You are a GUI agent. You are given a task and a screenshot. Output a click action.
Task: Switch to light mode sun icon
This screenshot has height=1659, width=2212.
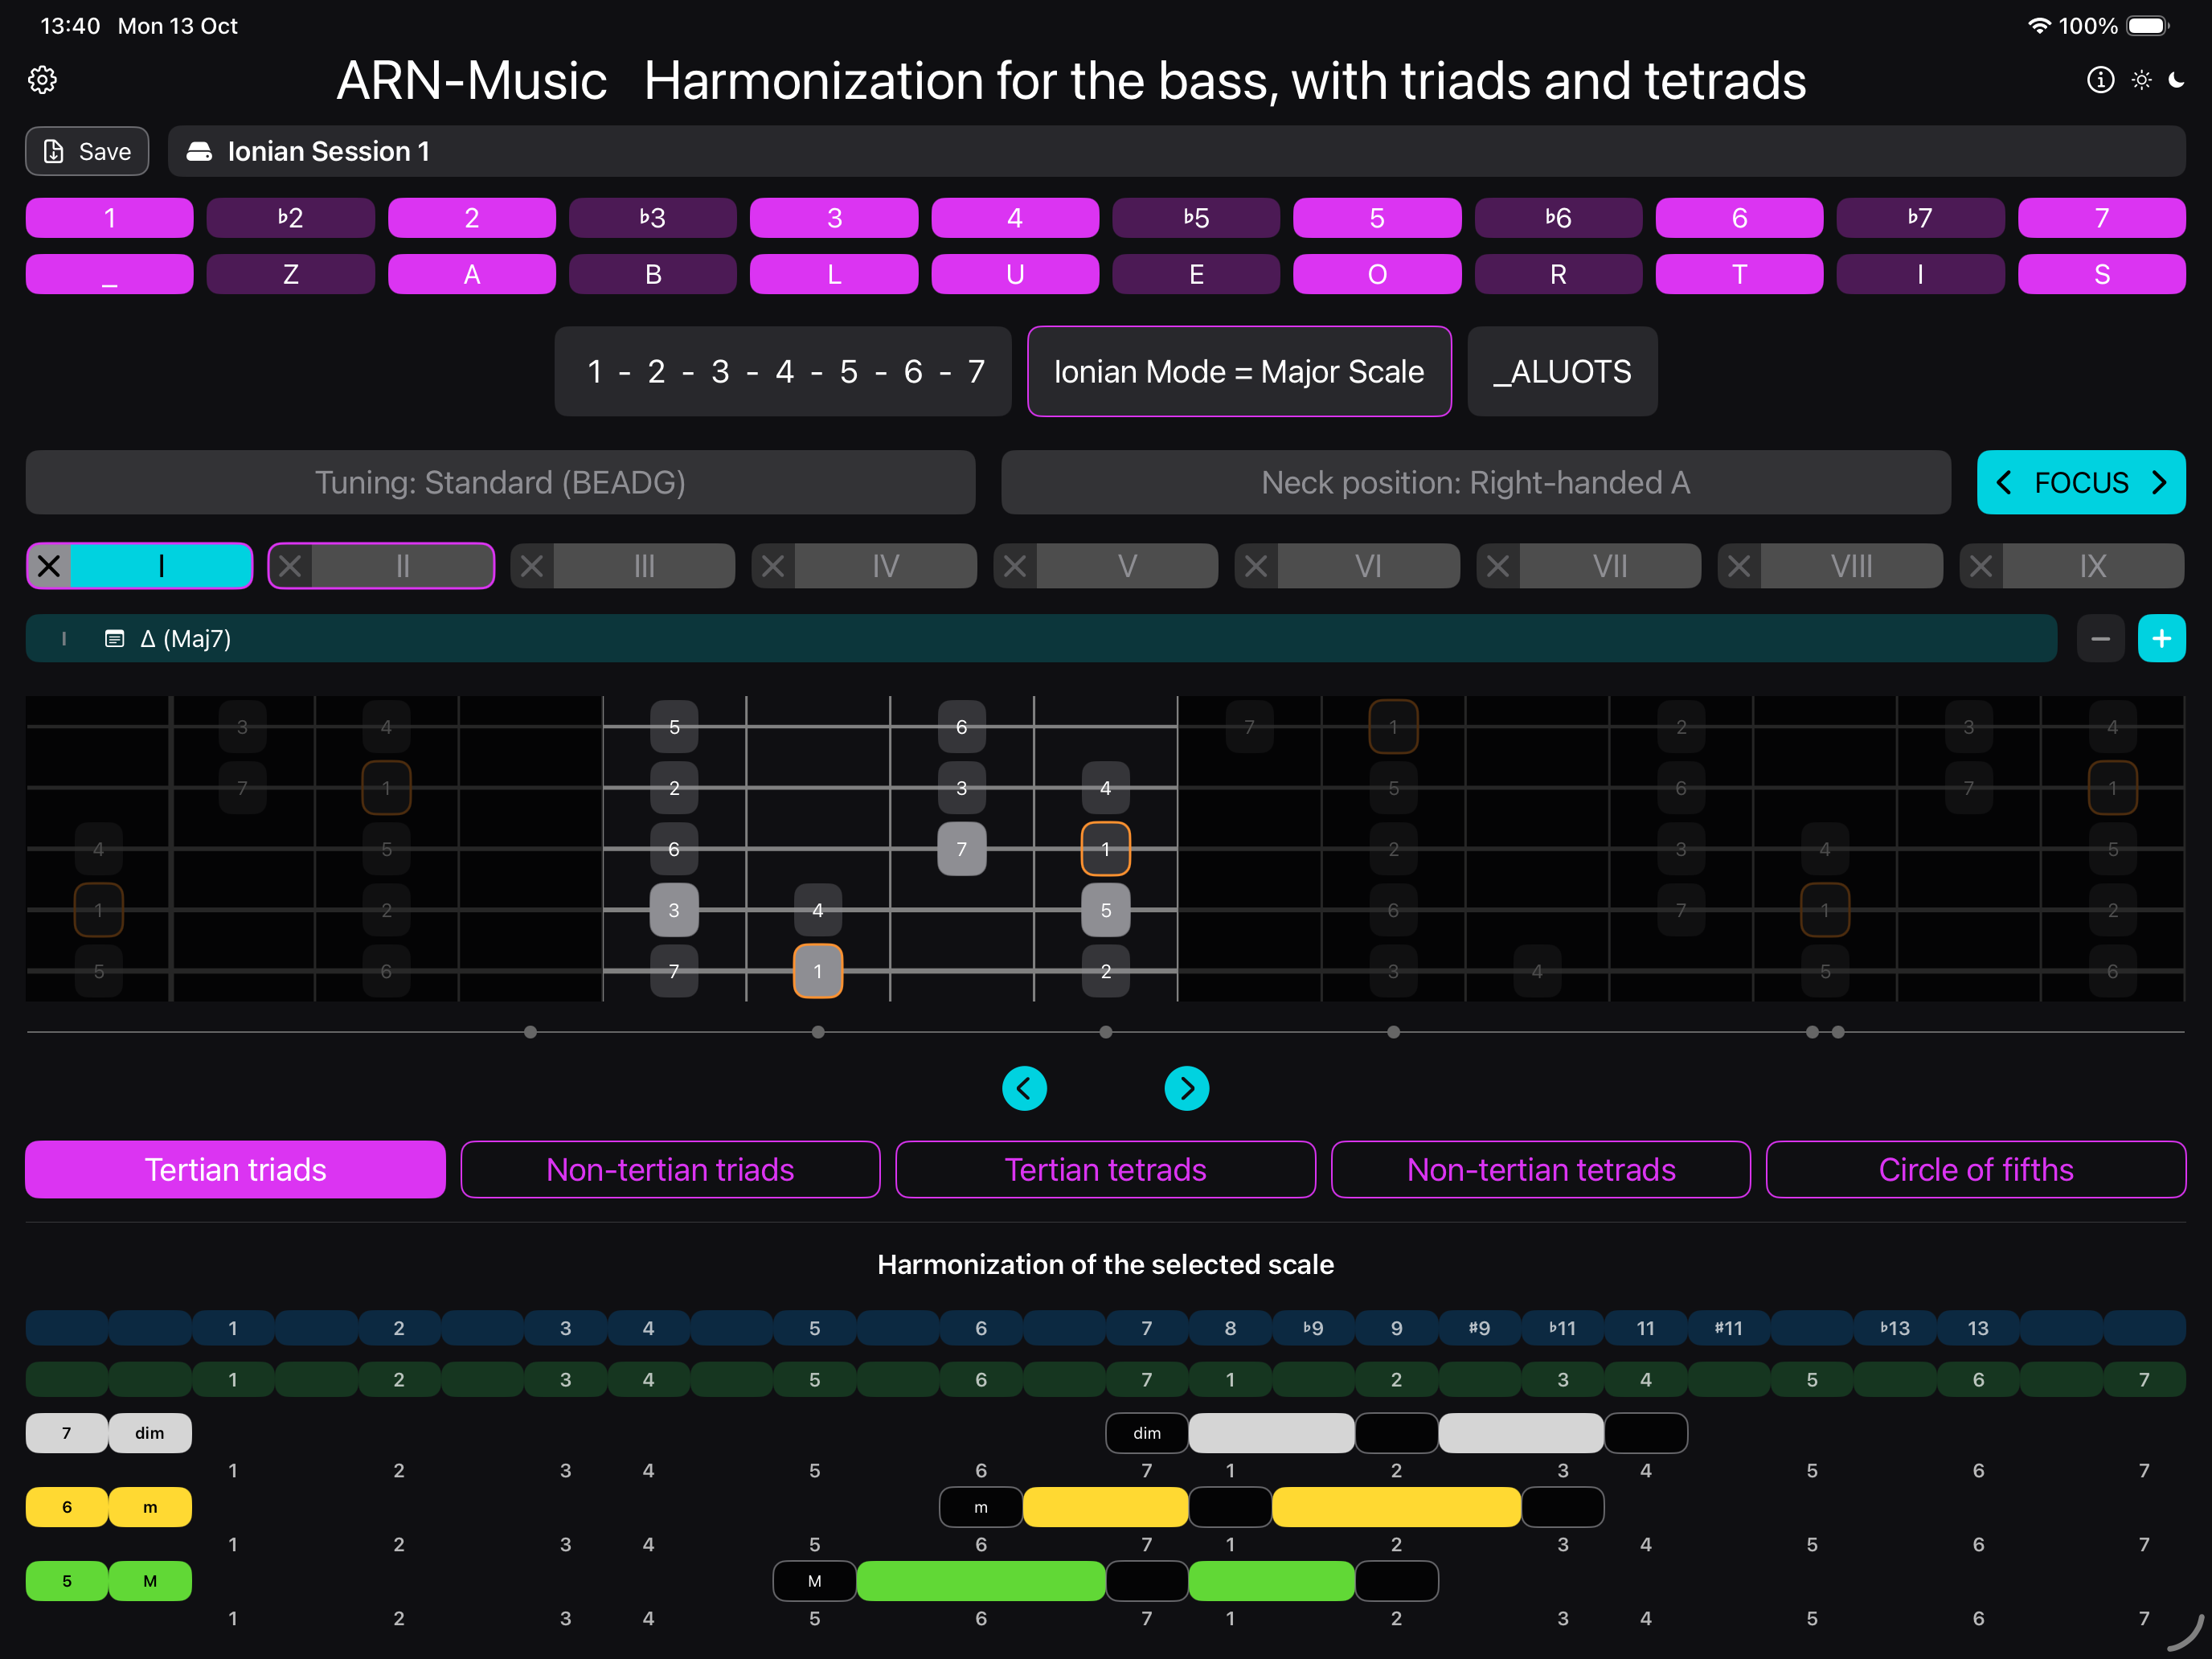2141,80
